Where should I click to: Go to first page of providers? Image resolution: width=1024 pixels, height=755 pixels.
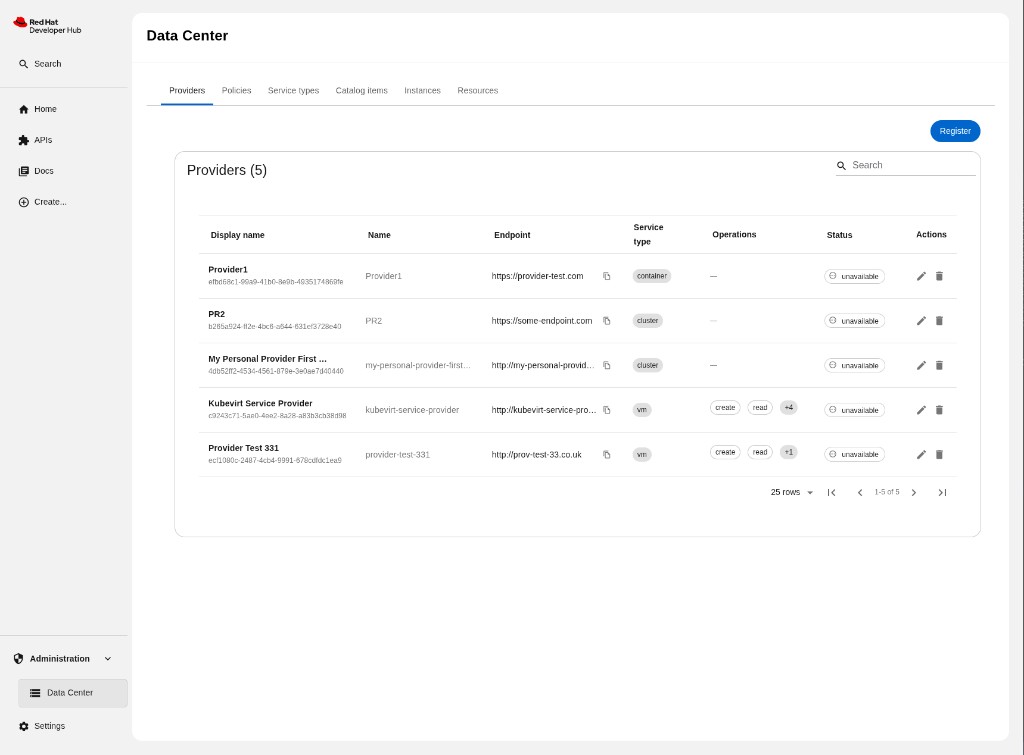tap(831, 492)
